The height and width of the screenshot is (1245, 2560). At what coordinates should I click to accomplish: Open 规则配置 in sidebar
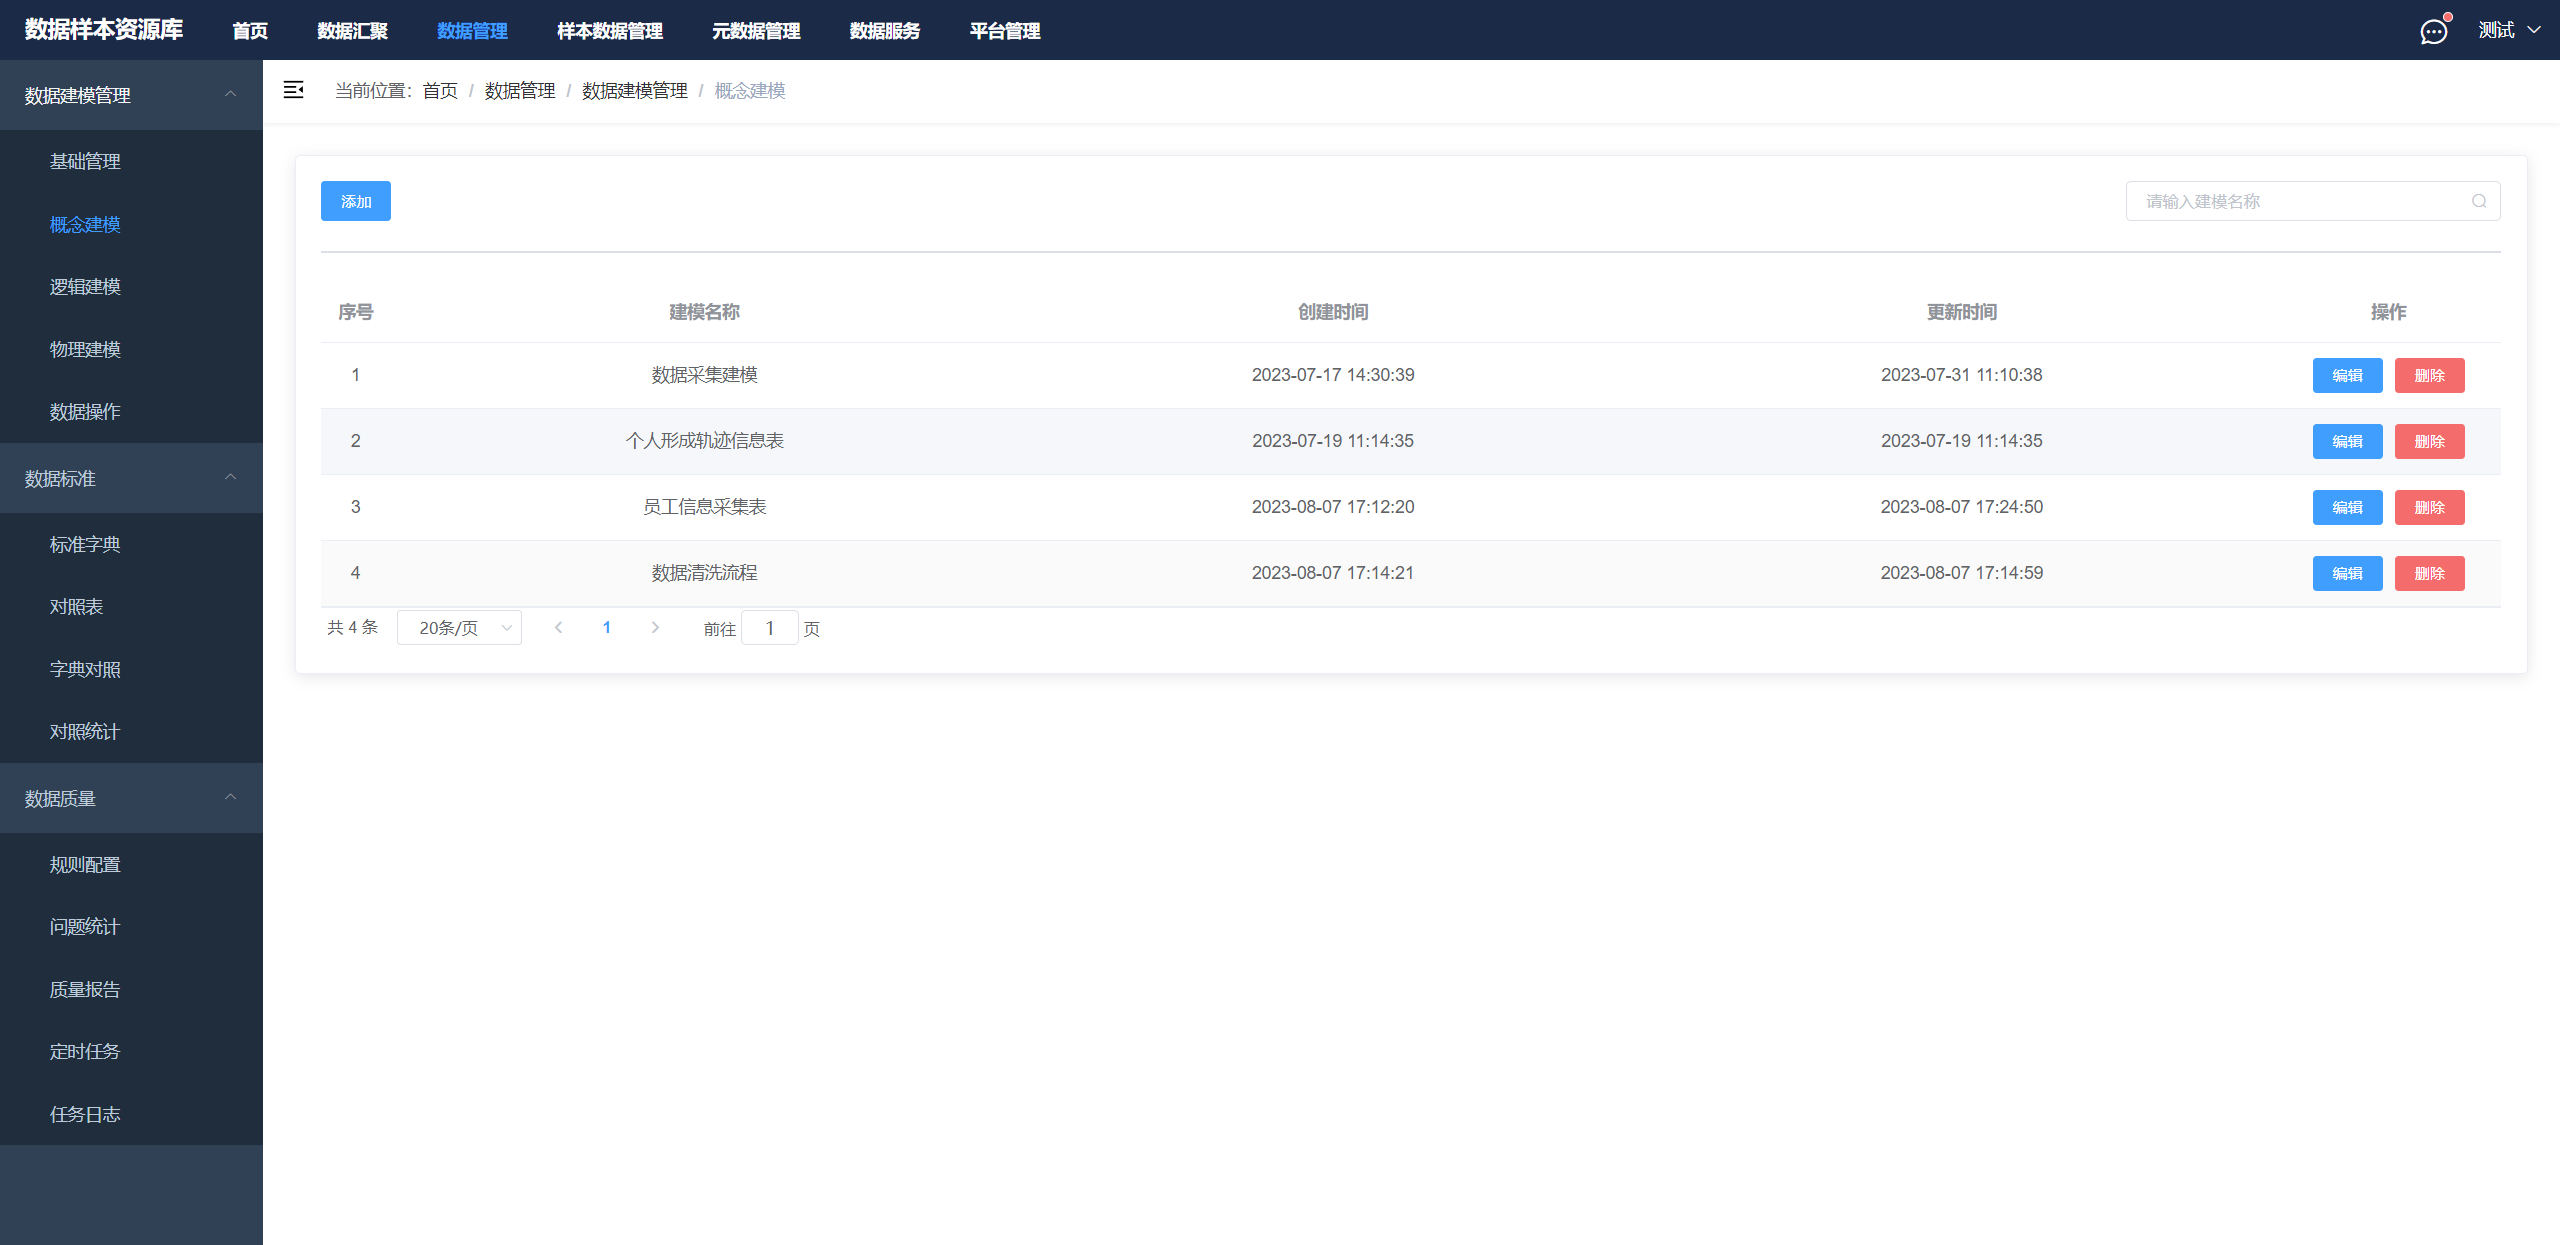(x=131, y=864)
